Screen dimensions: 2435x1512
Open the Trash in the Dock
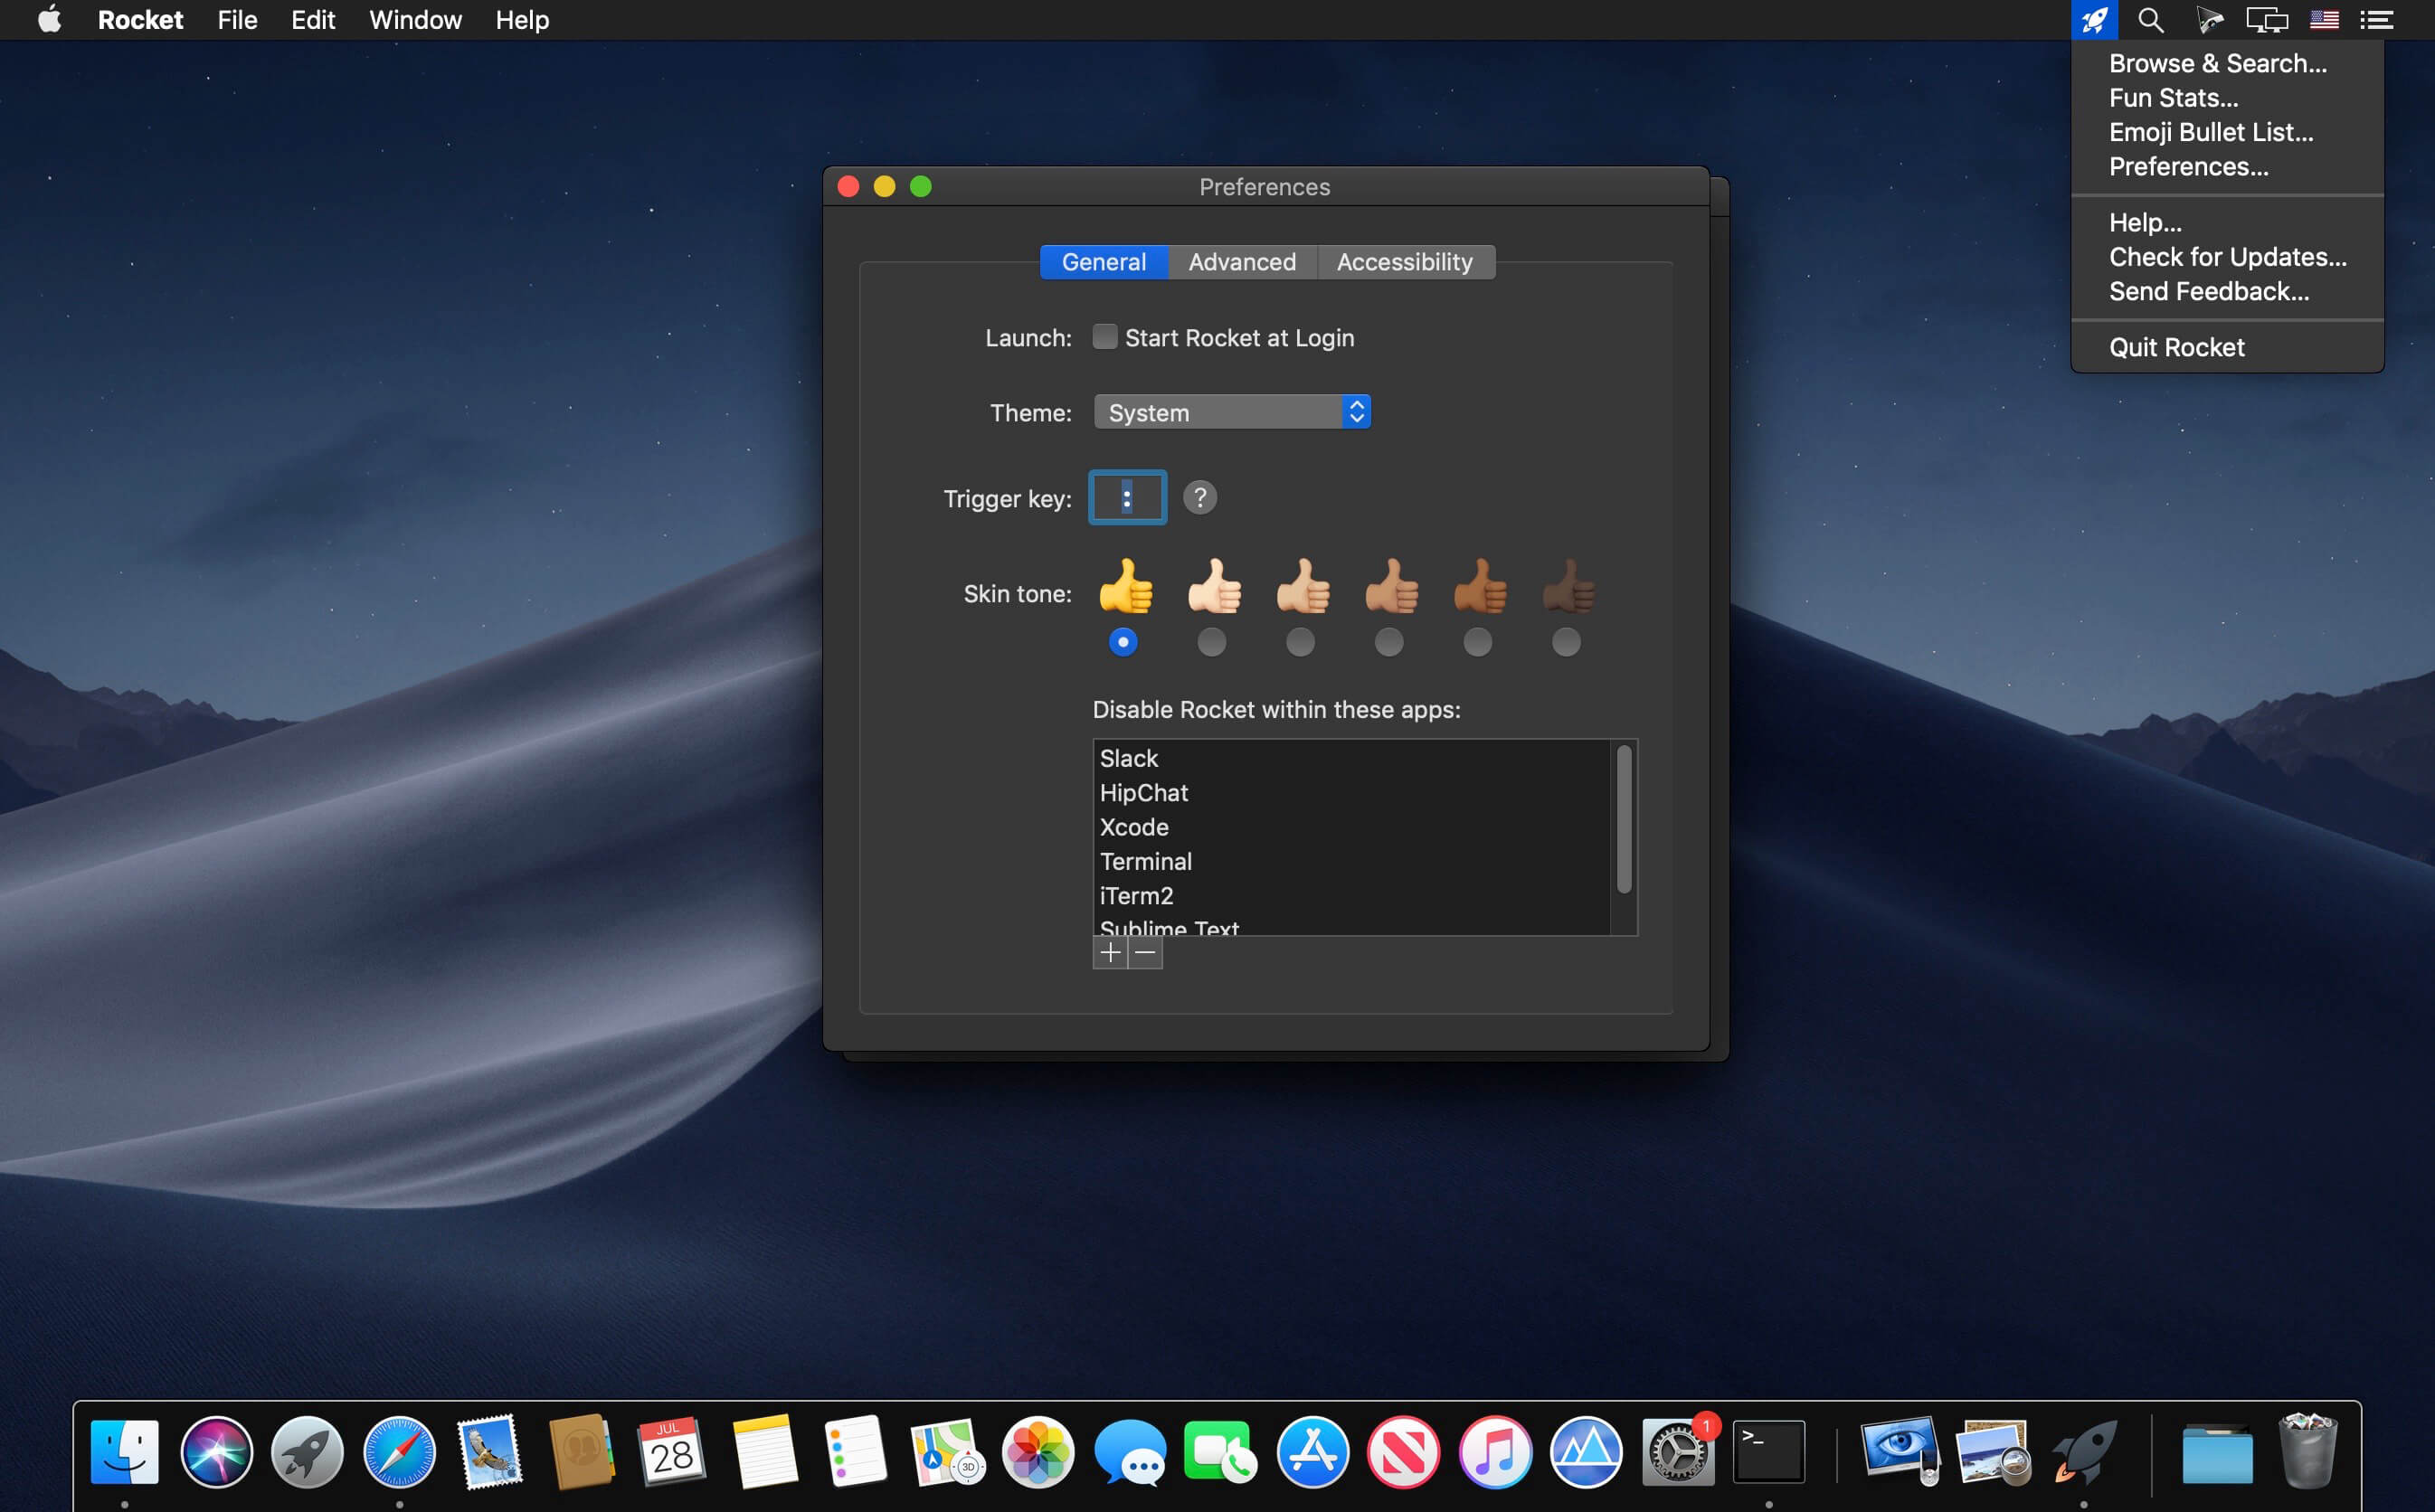pyautogui.click(x=2308, y=1452)
